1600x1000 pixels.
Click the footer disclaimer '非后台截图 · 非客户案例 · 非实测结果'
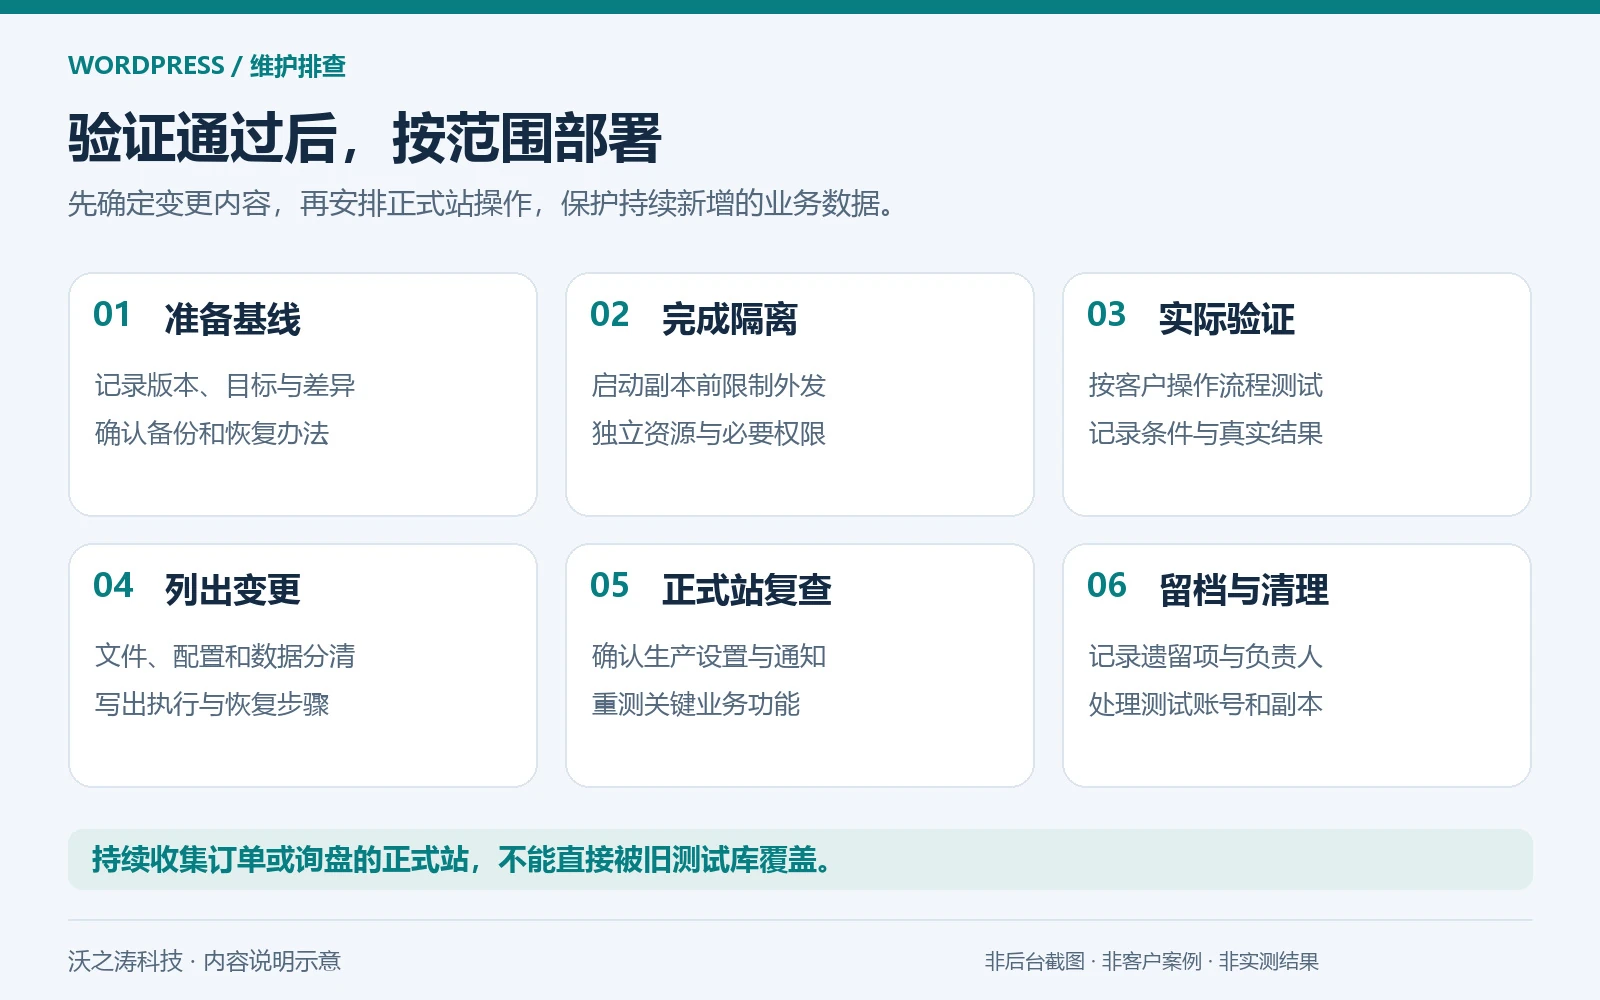(x=1152, y=962)
